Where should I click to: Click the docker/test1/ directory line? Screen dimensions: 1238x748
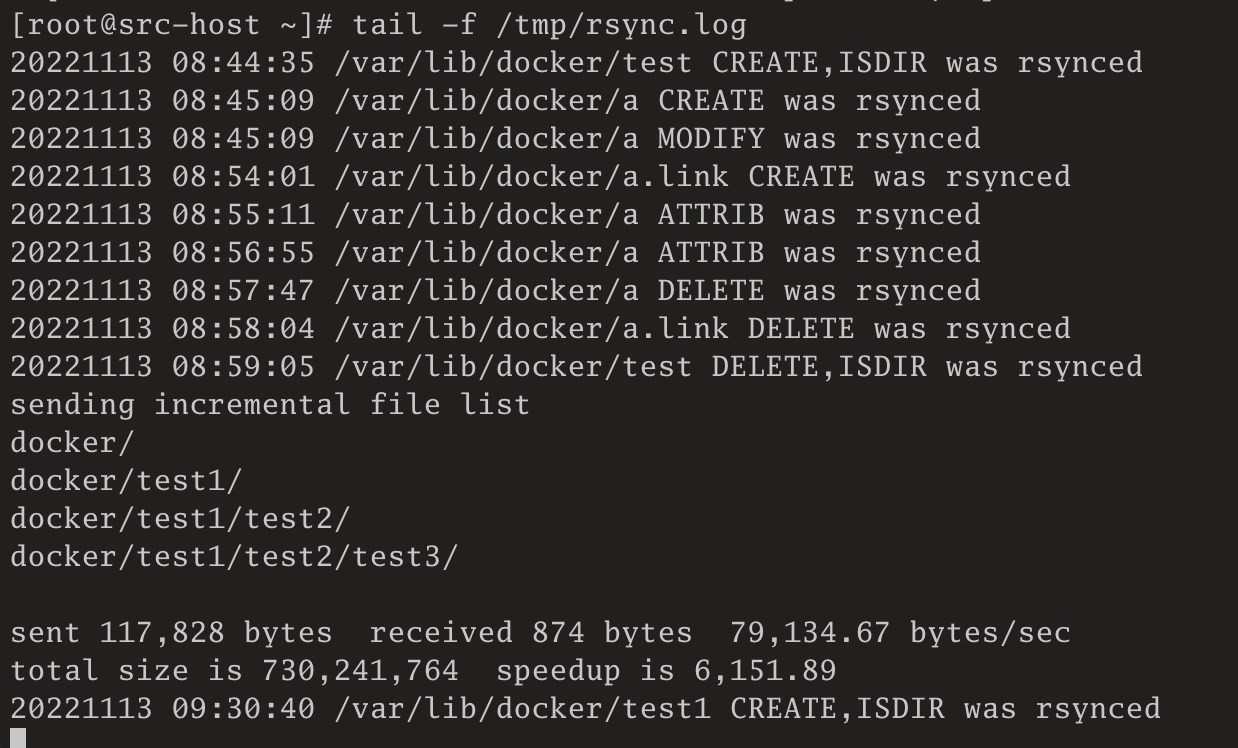[126, 481]
